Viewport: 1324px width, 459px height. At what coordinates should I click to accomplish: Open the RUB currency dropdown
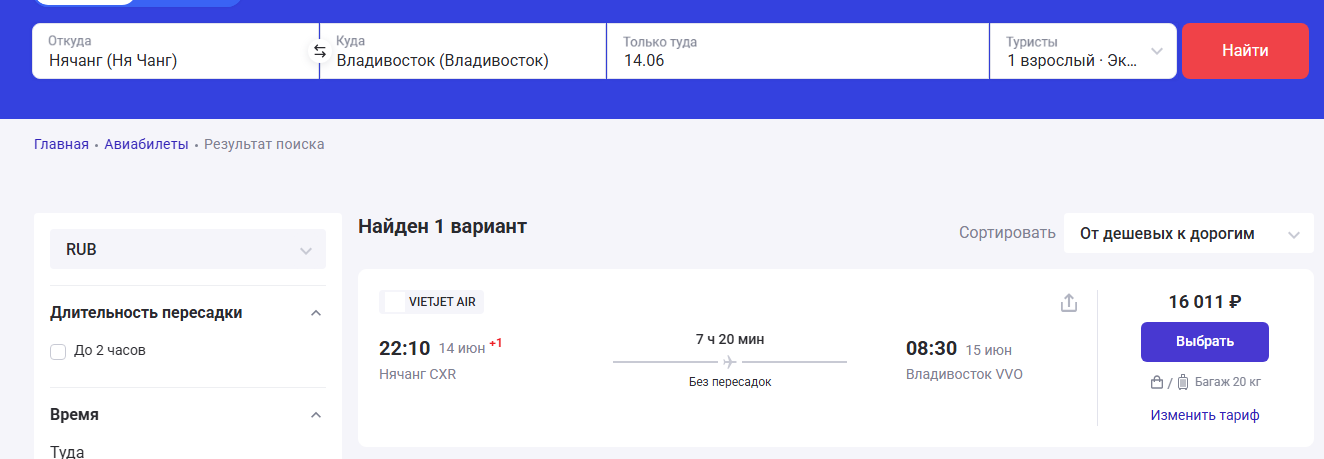188,249
